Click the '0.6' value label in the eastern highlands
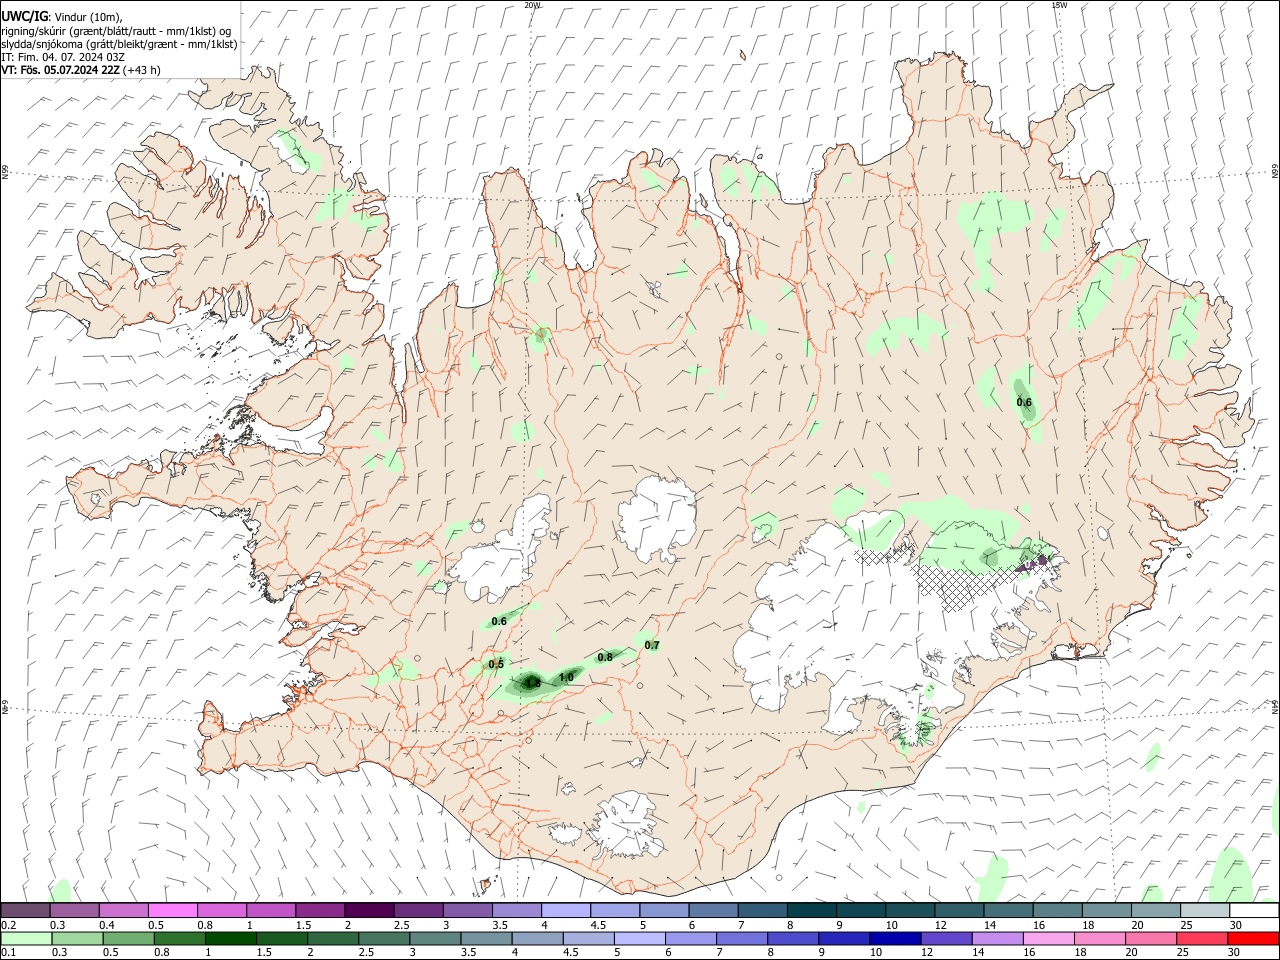Screen dimensions: 1280x960 tap(1024, 403)
